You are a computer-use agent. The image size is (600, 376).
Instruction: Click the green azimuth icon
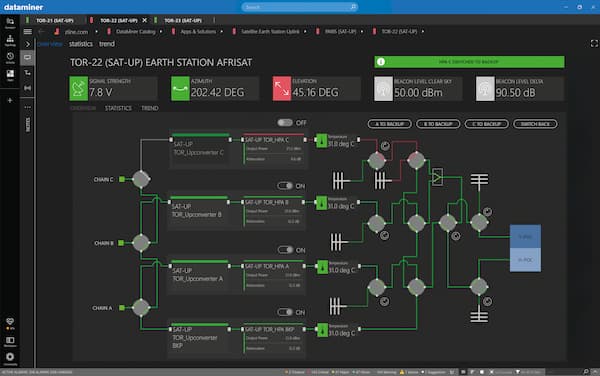180,88
